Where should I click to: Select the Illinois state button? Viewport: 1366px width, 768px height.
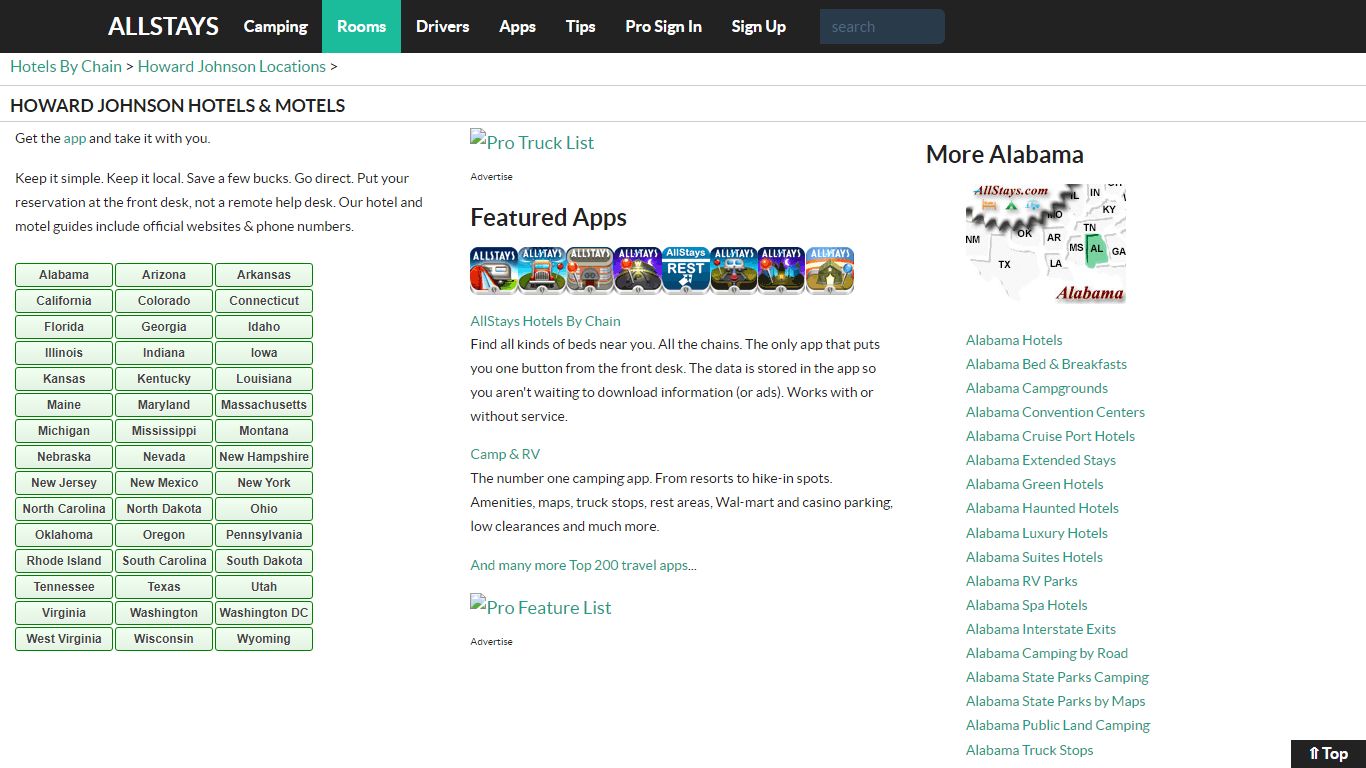coord(64,353)
